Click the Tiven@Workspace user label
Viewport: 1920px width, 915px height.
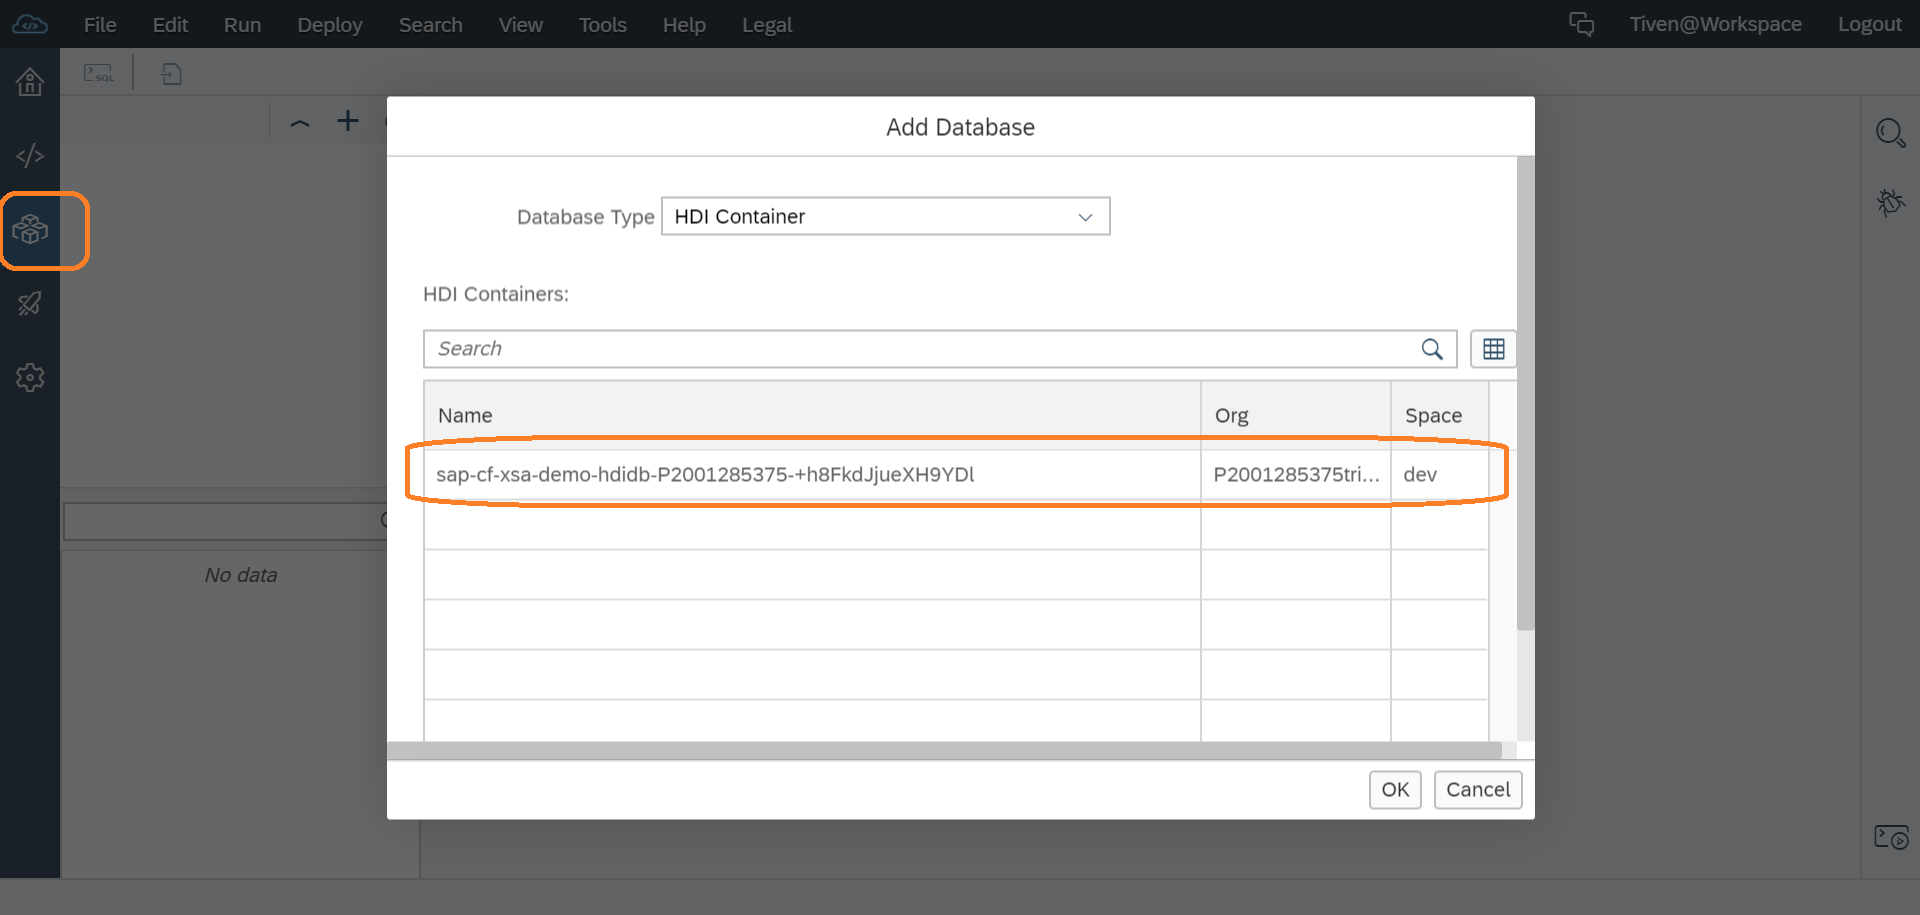1715,24
